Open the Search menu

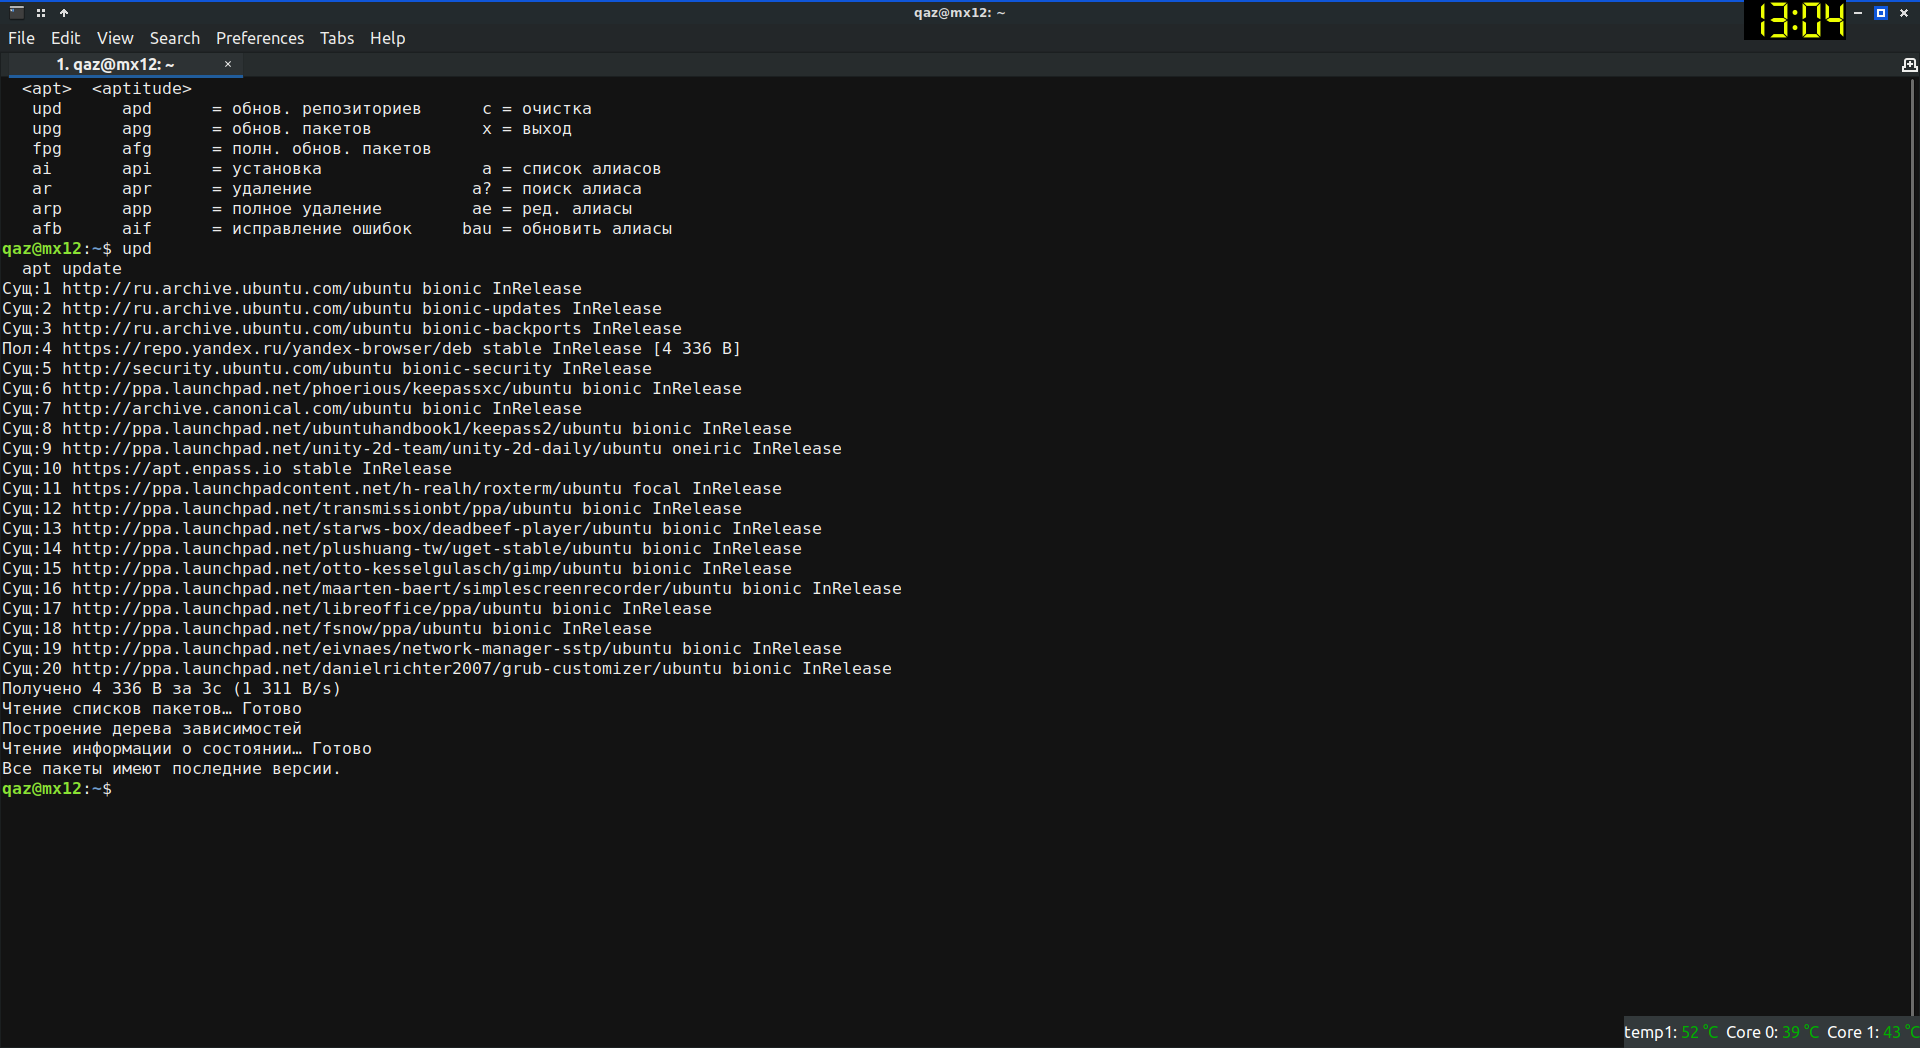coord(175,38)
